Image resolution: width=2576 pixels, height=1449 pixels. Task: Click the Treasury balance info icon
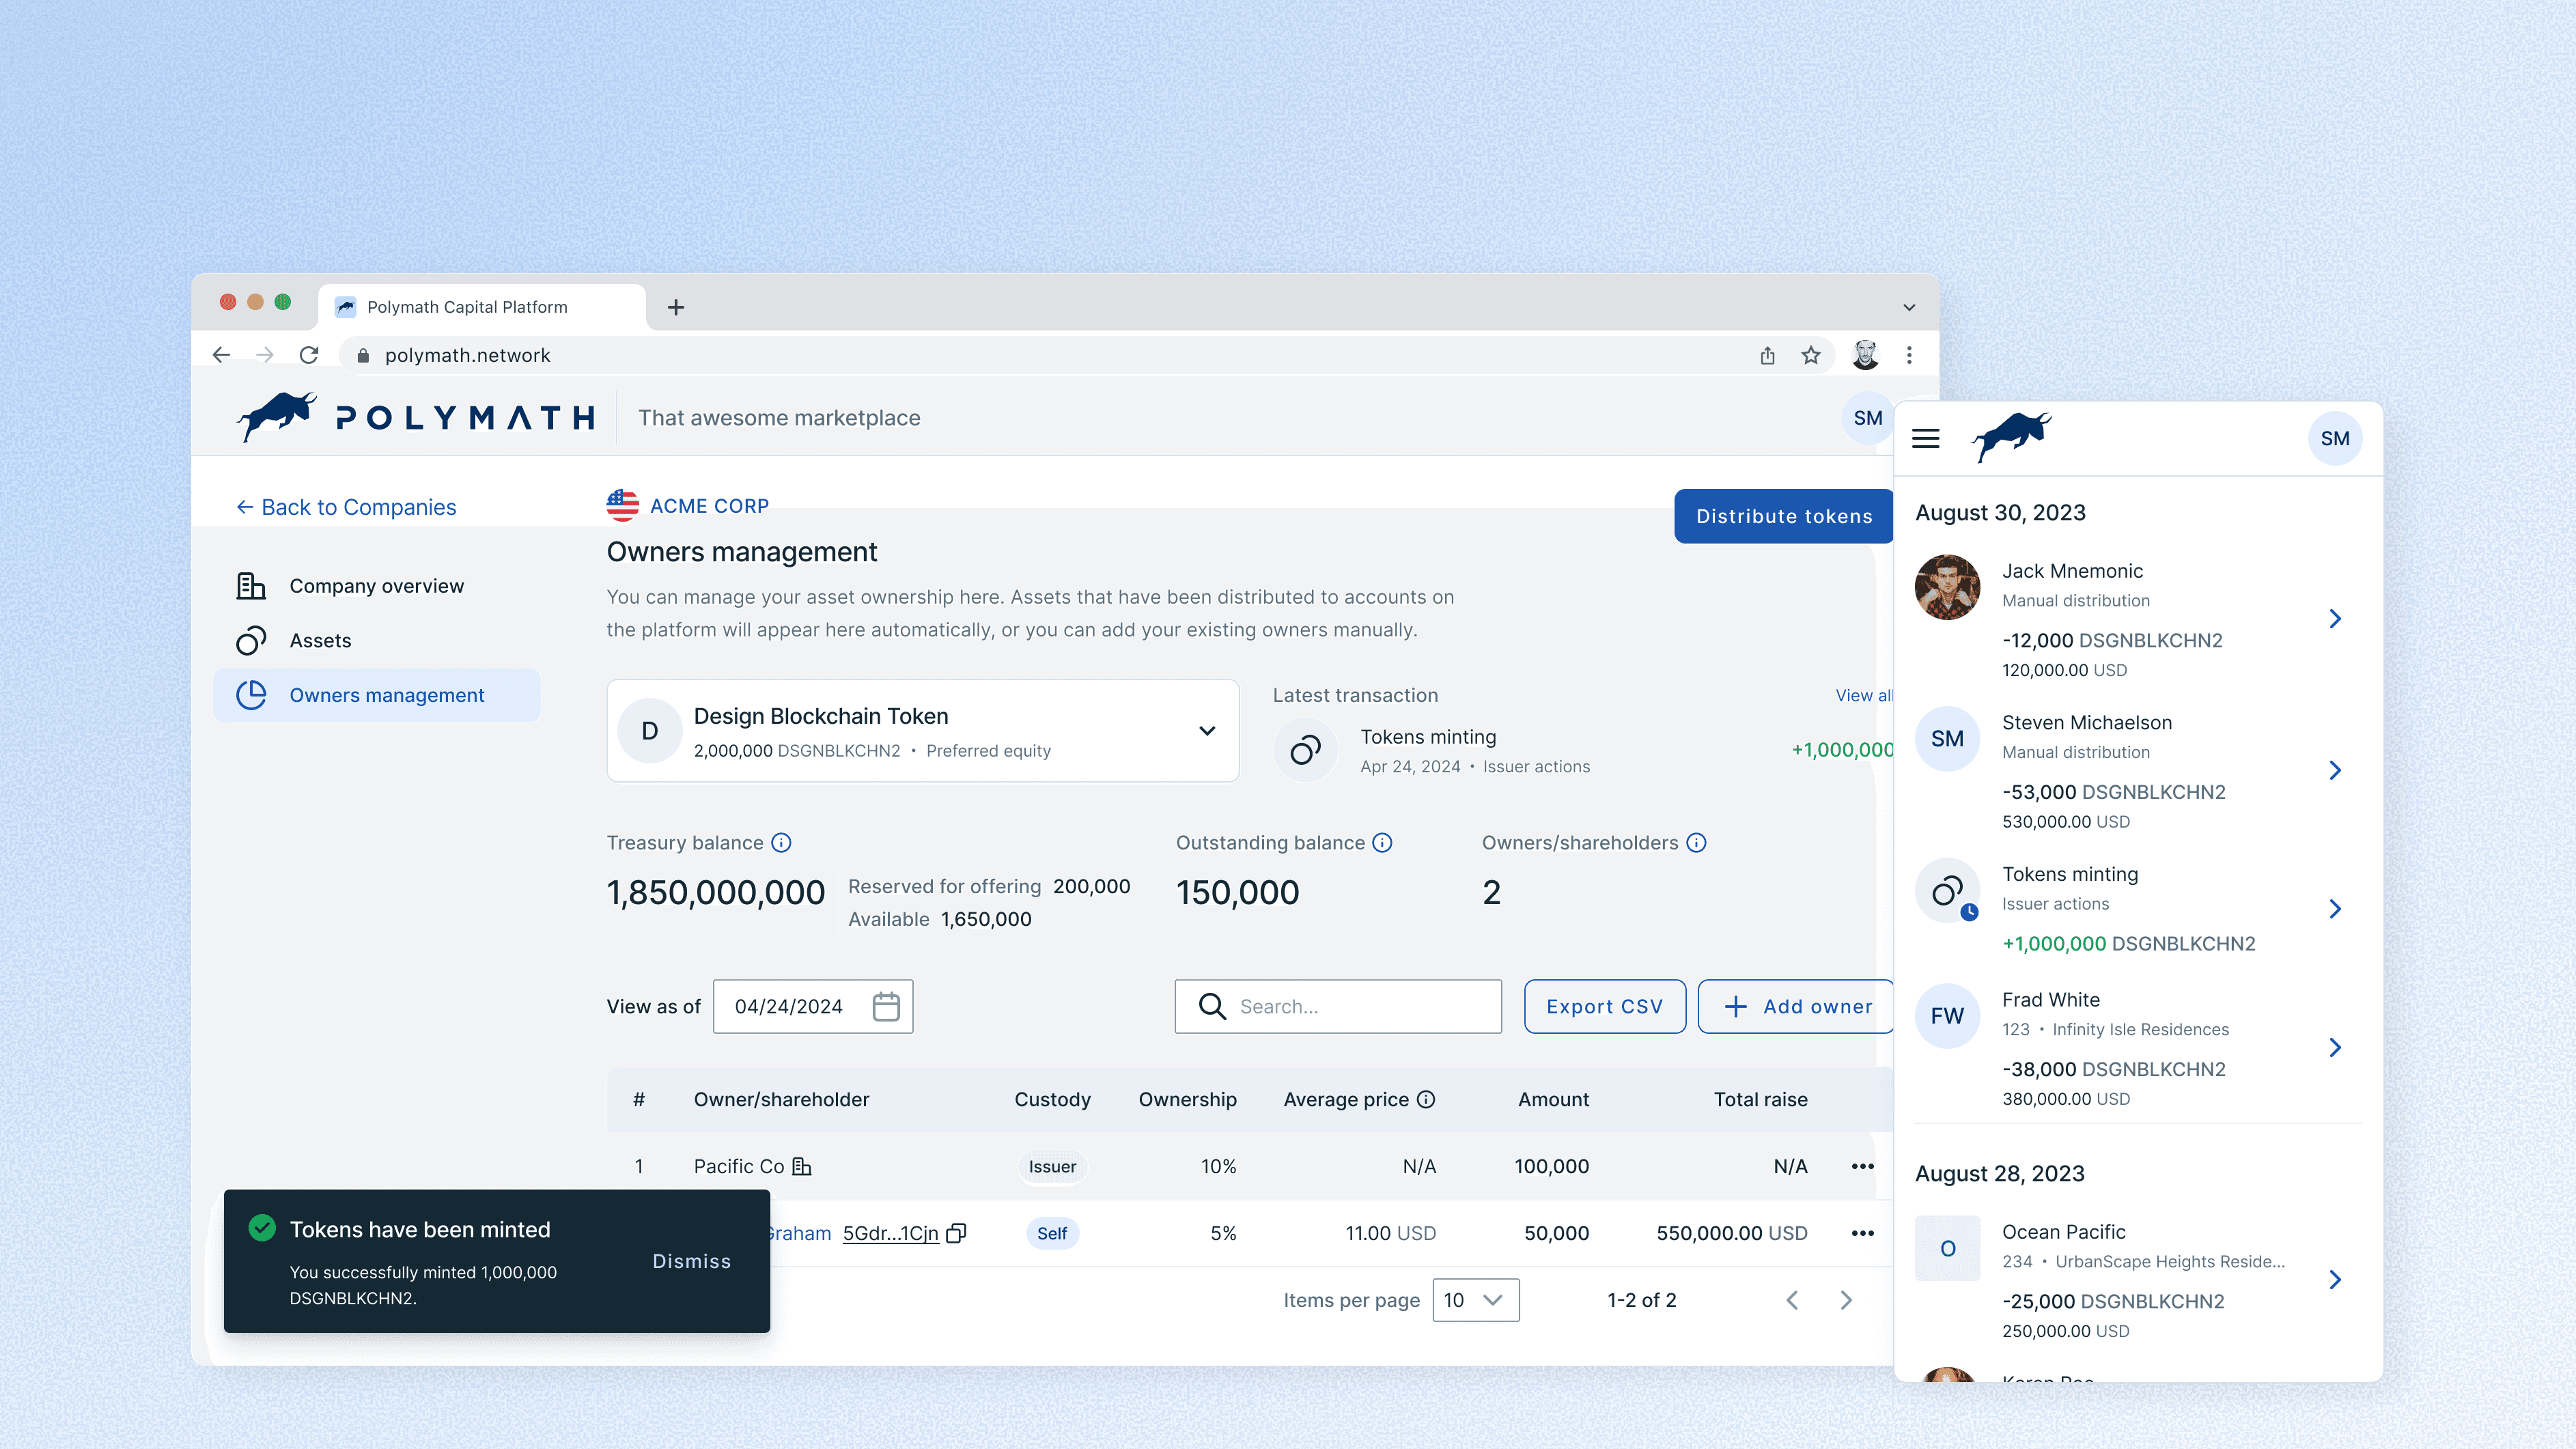[781, 843]
